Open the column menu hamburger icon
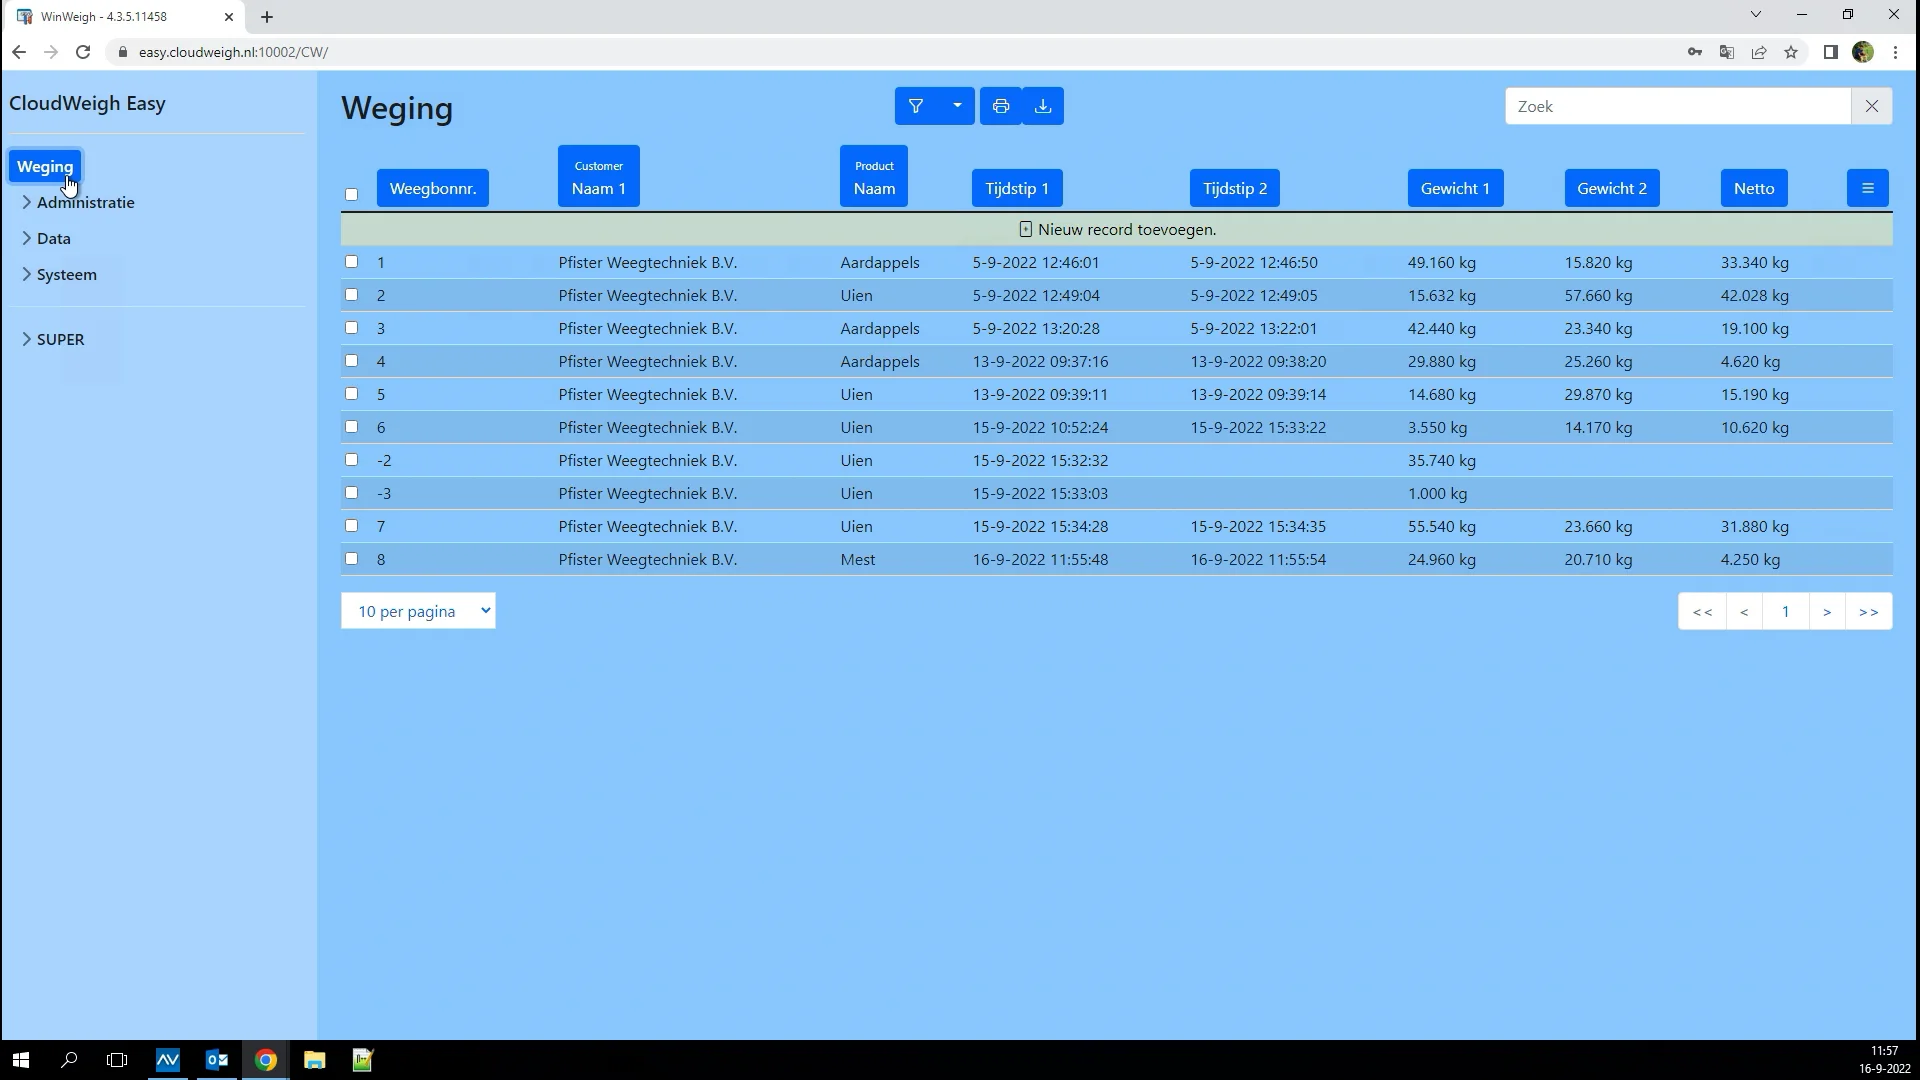This screenshot has height=1080, width=1920. pyautogui.click(x=1867, y=188)
